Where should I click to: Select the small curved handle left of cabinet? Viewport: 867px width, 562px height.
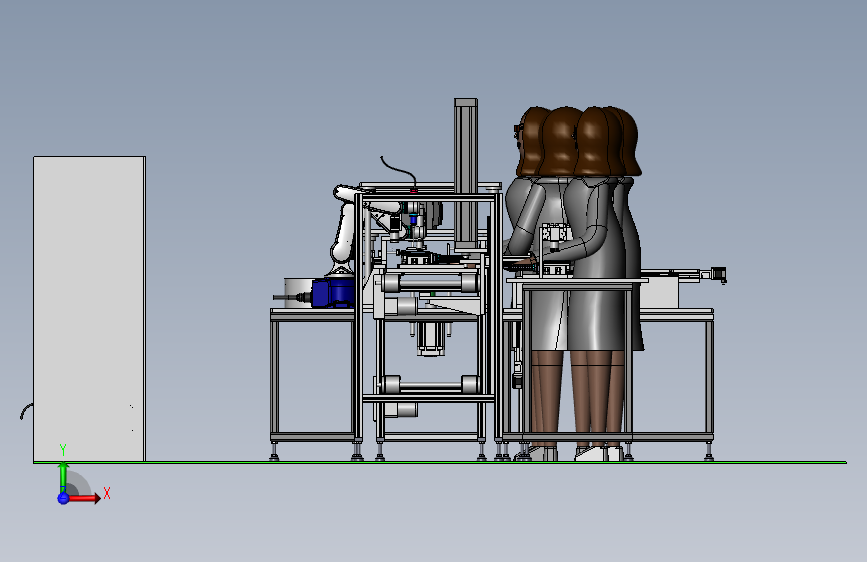tap(26, 412)
